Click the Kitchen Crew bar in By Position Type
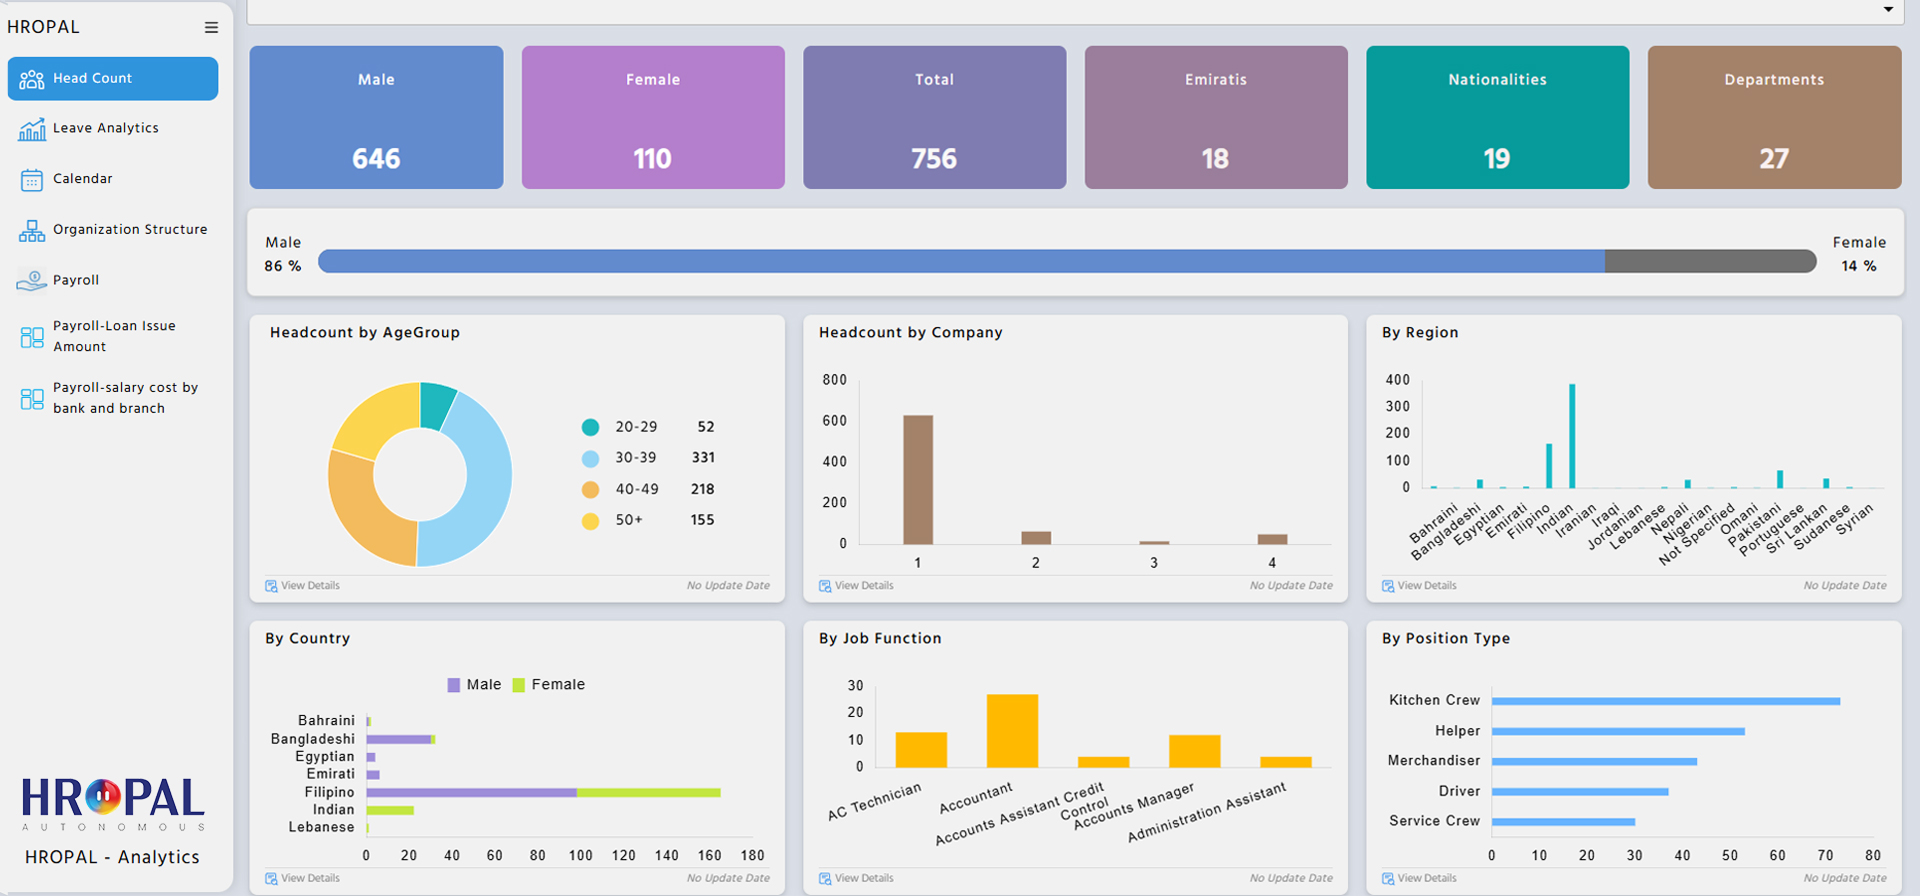This screenshot has height=896, width=1920. [1666, 701]
